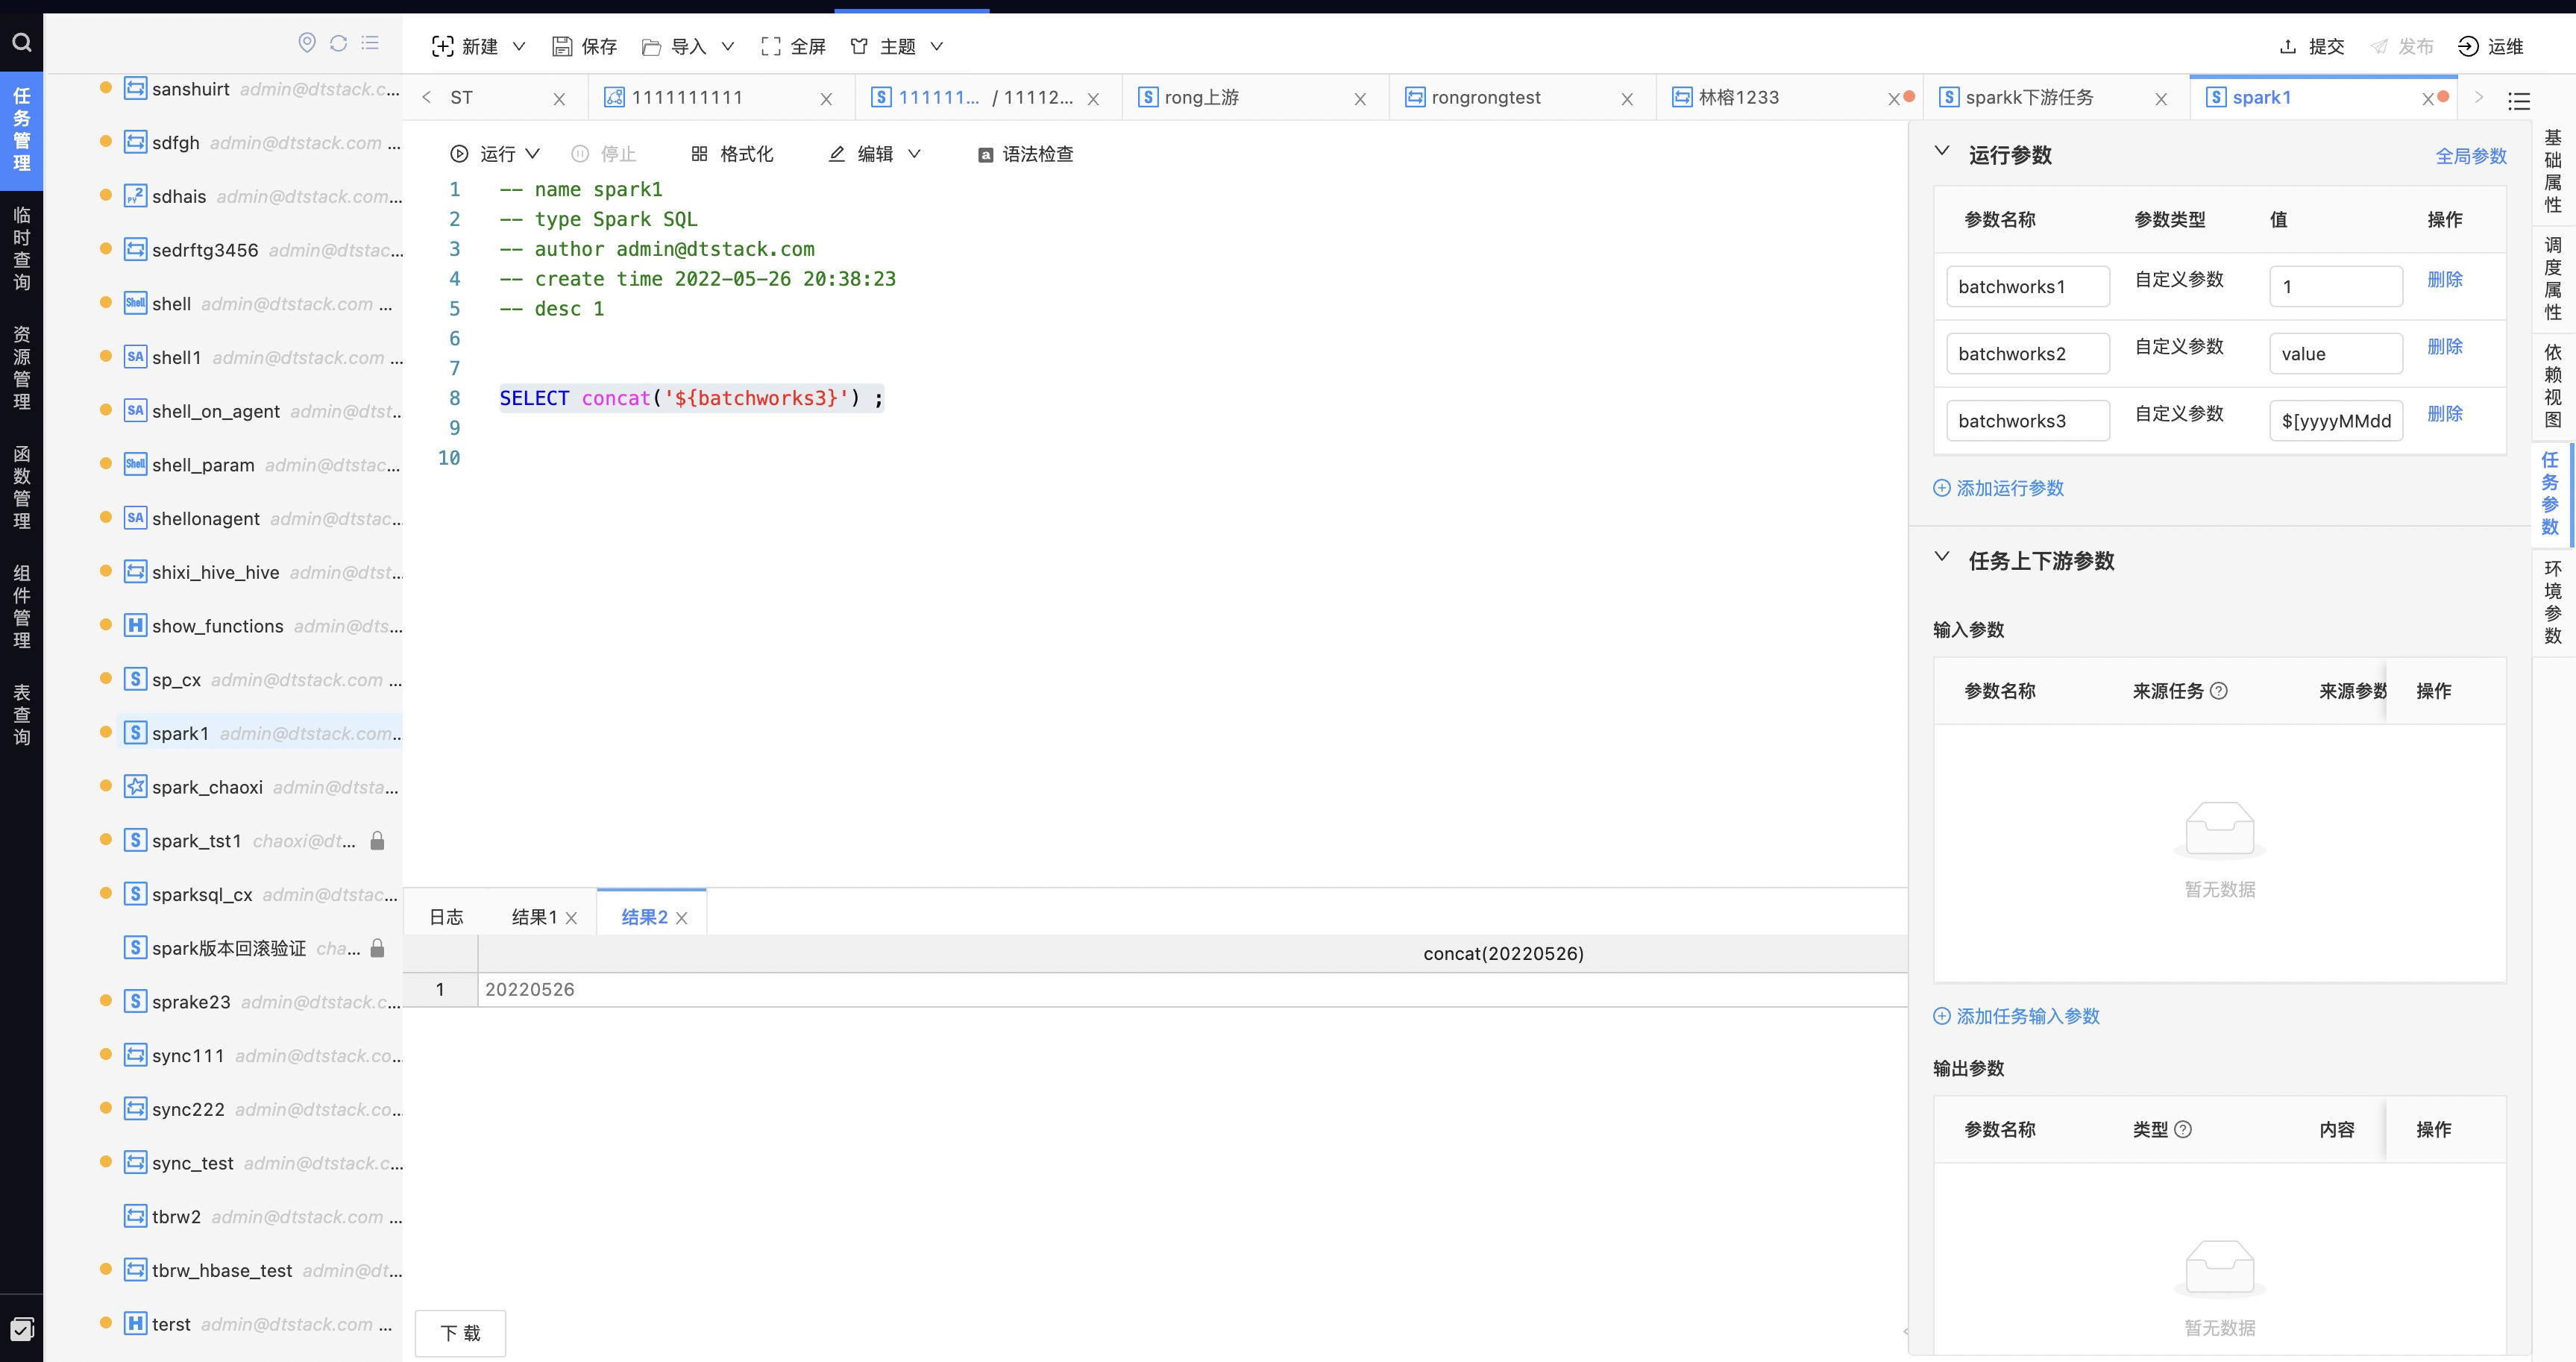Delete the batchworks3 parameter
Image resolution: width=2576 pixels, height=1362 pixels.
pos(2445,413)
